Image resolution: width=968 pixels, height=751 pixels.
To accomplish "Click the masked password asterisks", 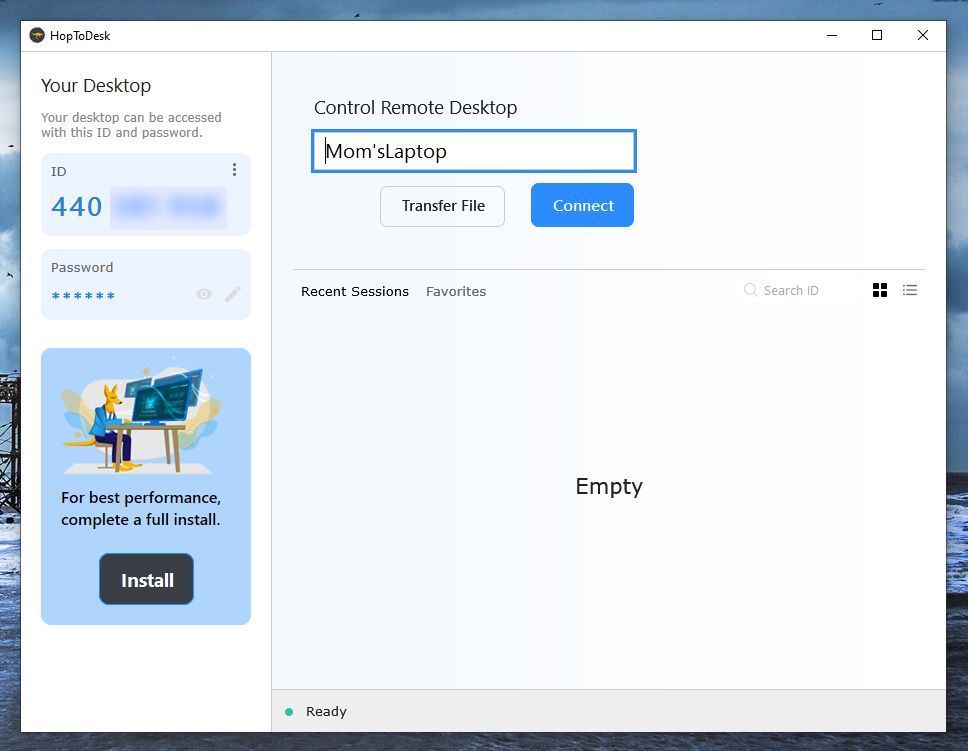I will pos(82,295).
